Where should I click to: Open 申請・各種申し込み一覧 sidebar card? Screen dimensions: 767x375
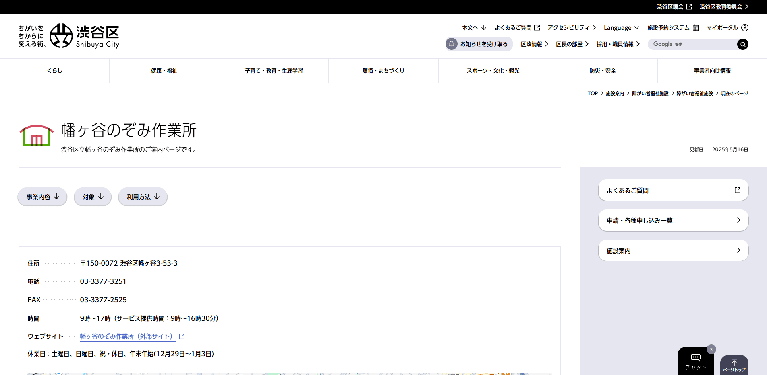click(673, 221)
